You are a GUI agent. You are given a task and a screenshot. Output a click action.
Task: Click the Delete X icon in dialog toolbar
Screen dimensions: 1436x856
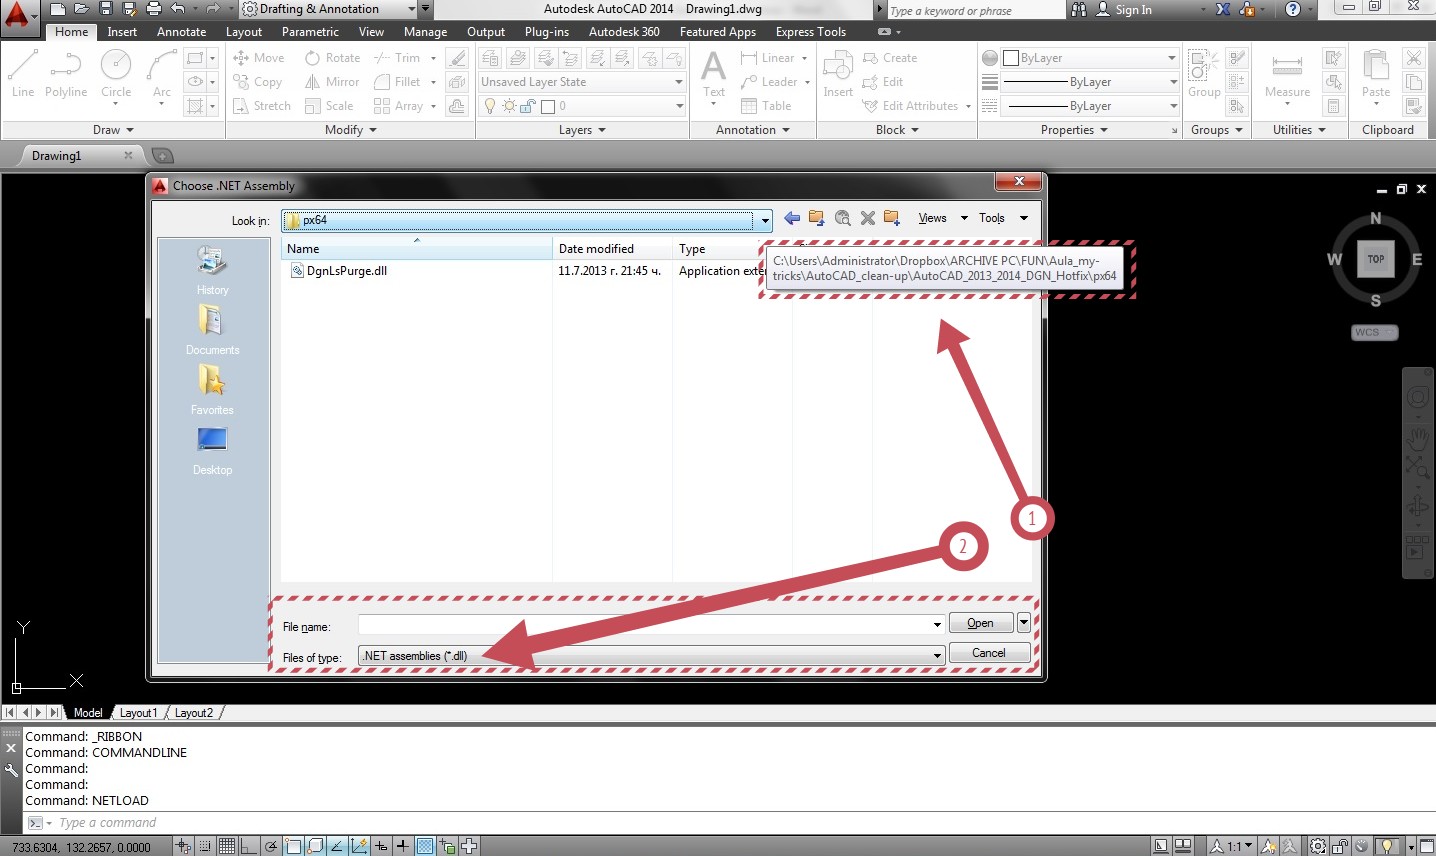coord(868,218)
